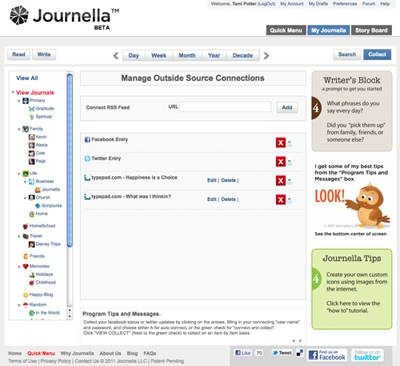The width and height of the screenshot is (400, 366).
Task: Expand the Happiness is a Choice dropdown arrow
Action: [289, 181]
